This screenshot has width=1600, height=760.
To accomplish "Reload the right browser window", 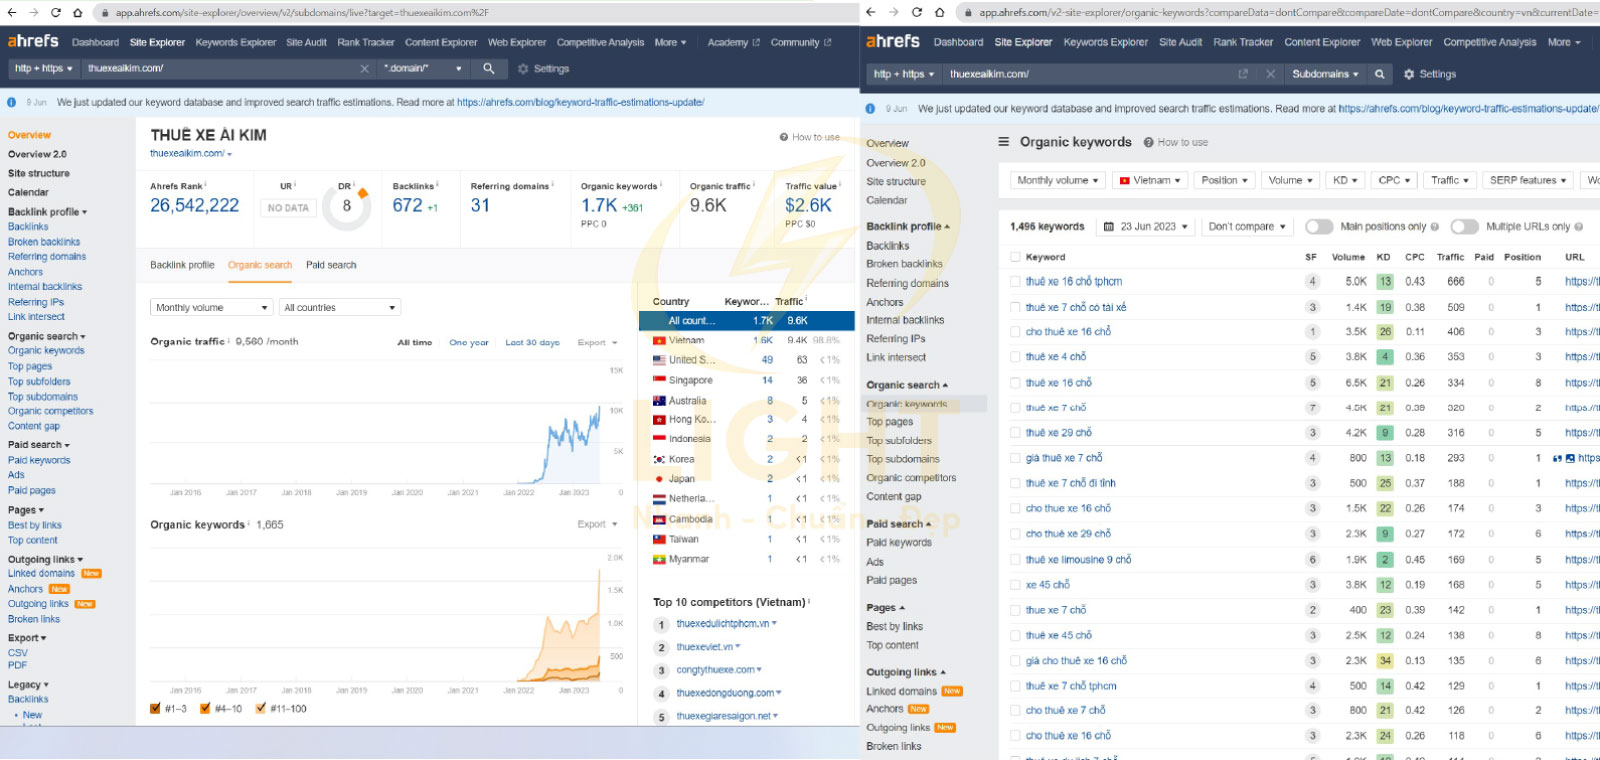I will (916, 12).
